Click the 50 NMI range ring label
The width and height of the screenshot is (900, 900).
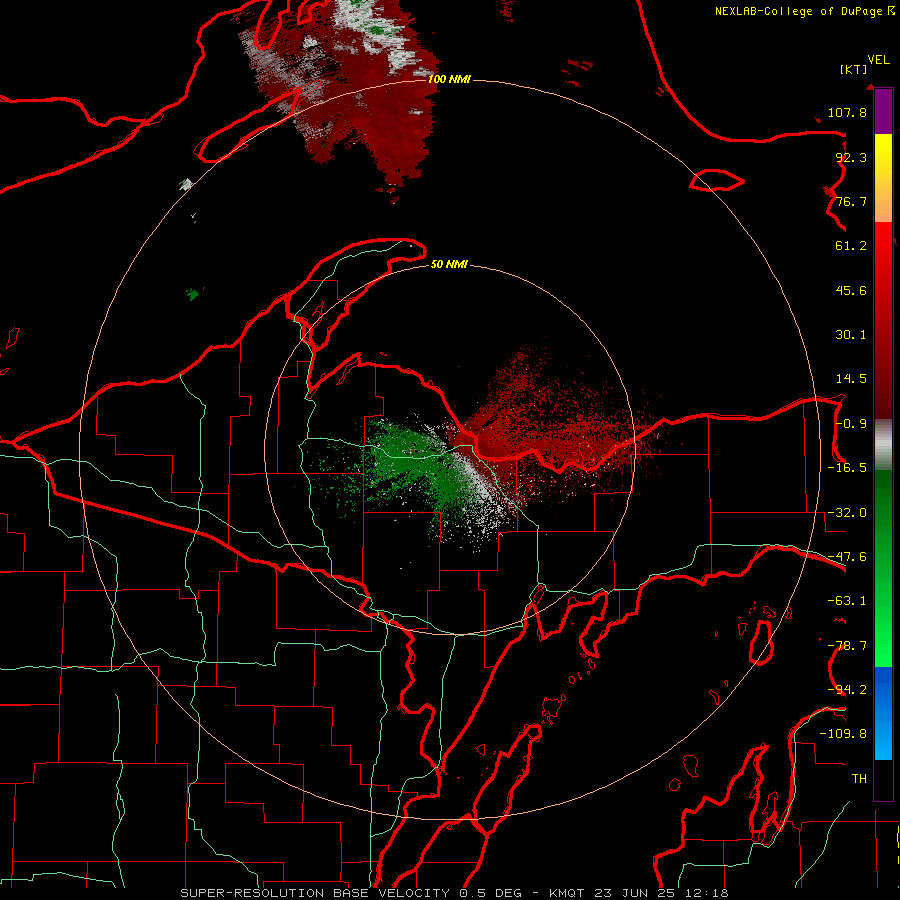(449, 264)
